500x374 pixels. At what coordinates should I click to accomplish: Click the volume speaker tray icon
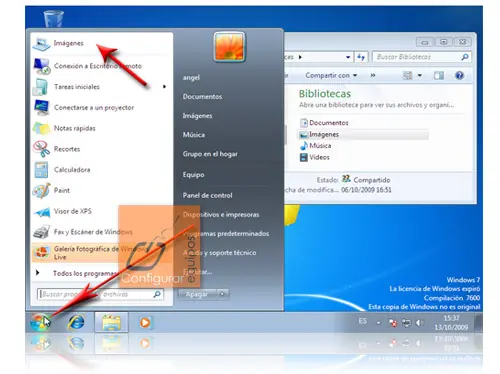[x=419, y=323]
